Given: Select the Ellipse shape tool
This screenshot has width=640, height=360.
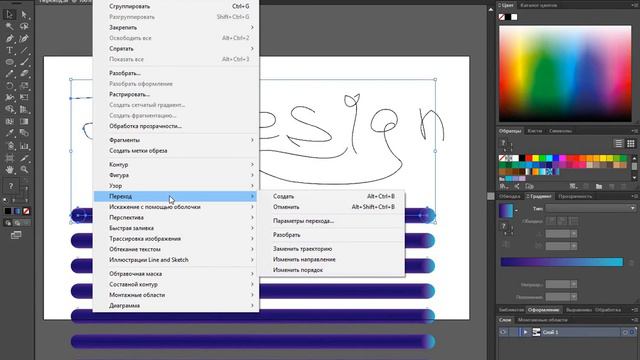Looking at the screenshot, I should click(9, 62).
